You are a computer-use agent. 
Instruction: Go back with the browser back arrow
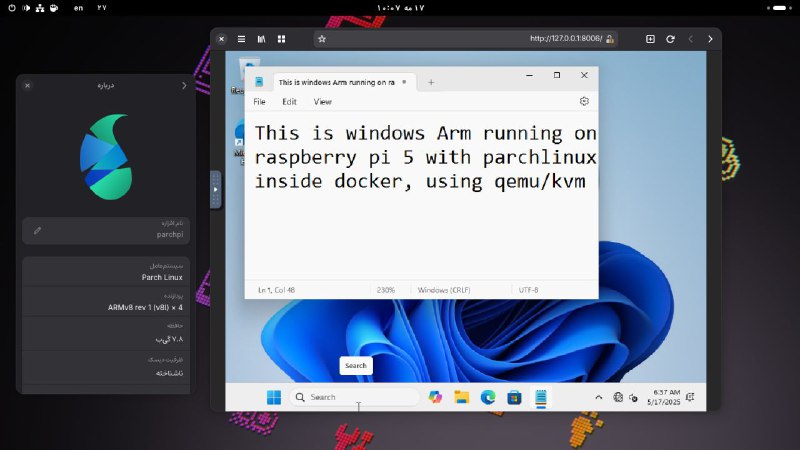coord(690,39)
